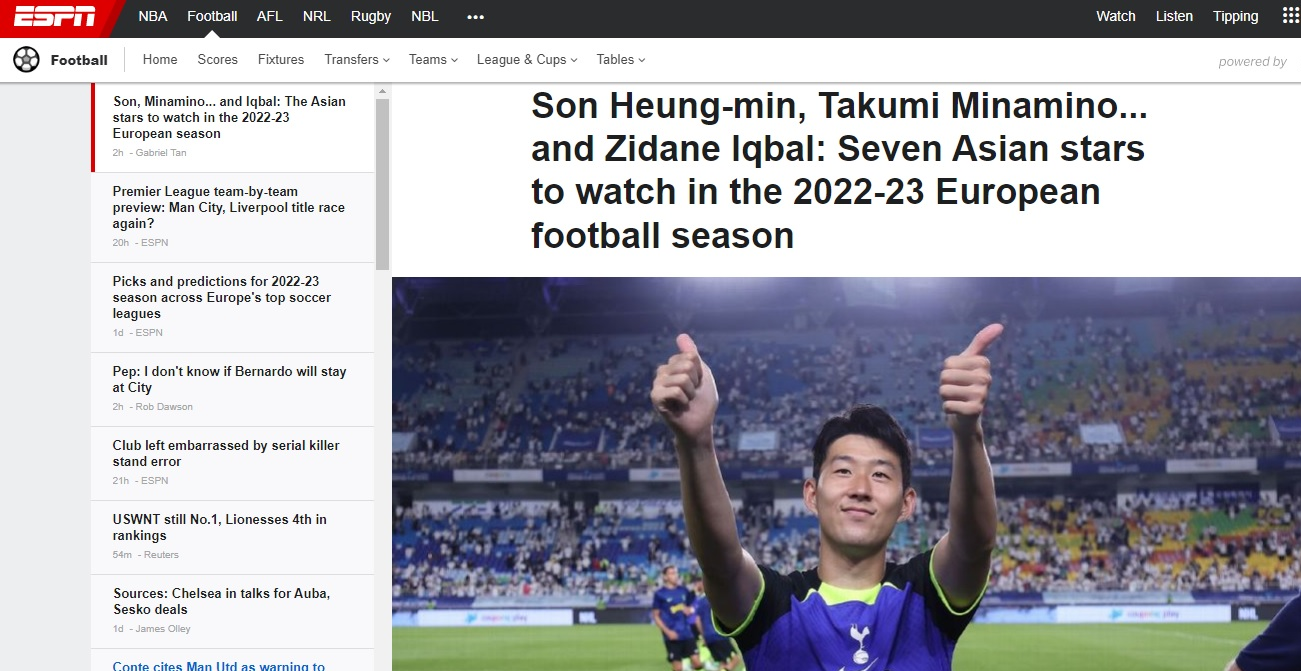Go to AFL section
Image resolution: width=1301 pixels, height=671 pixels.
point(270,16)
